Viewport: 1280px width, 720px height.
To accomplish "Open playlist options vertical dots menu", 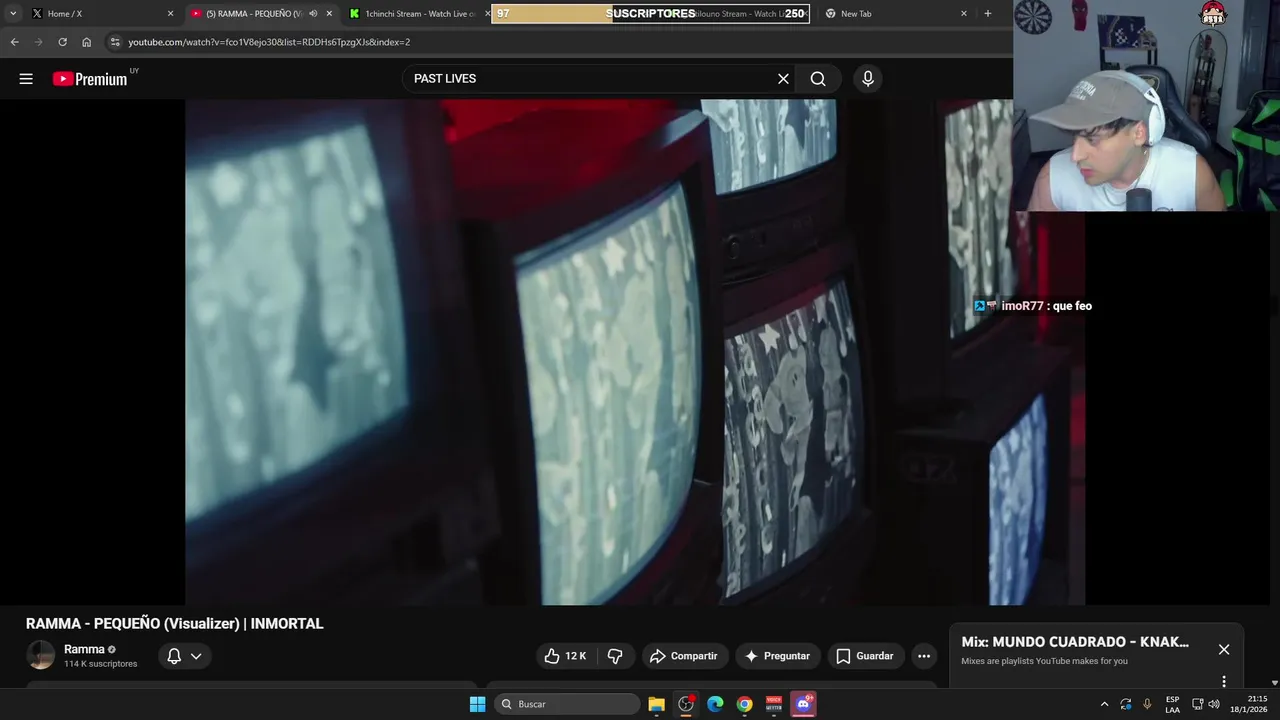I will (1224, 682).
